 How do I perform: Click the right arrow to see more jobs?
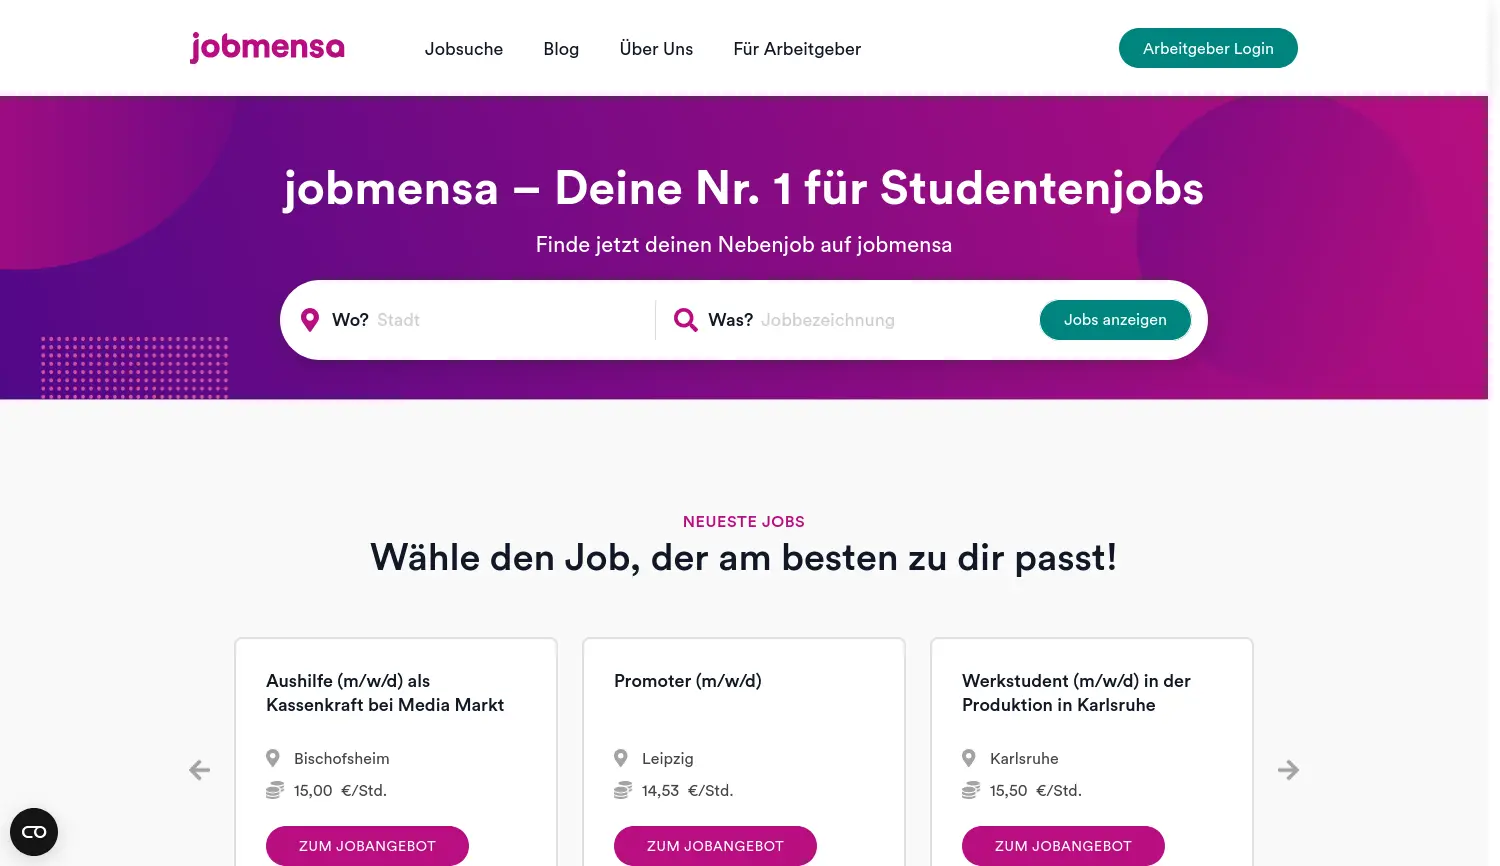coord(1288,770)
